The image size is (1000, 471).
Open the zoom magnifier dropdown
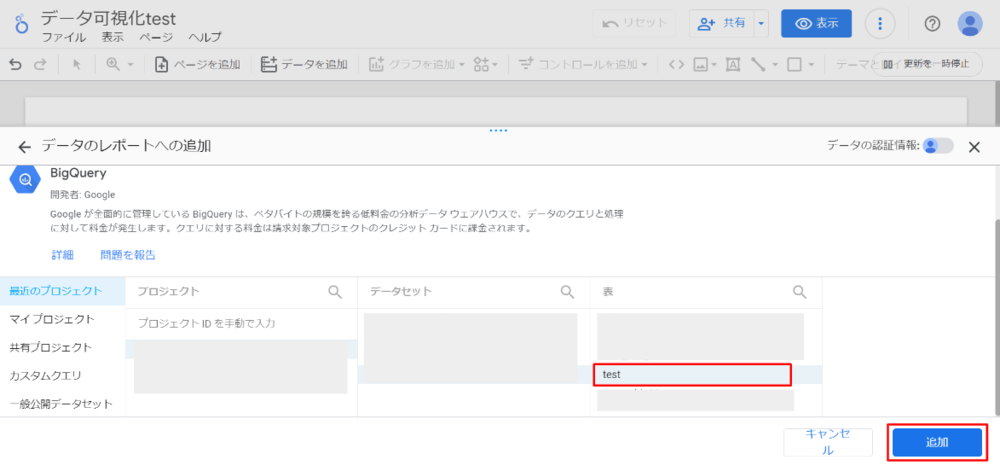coord(120,64)
